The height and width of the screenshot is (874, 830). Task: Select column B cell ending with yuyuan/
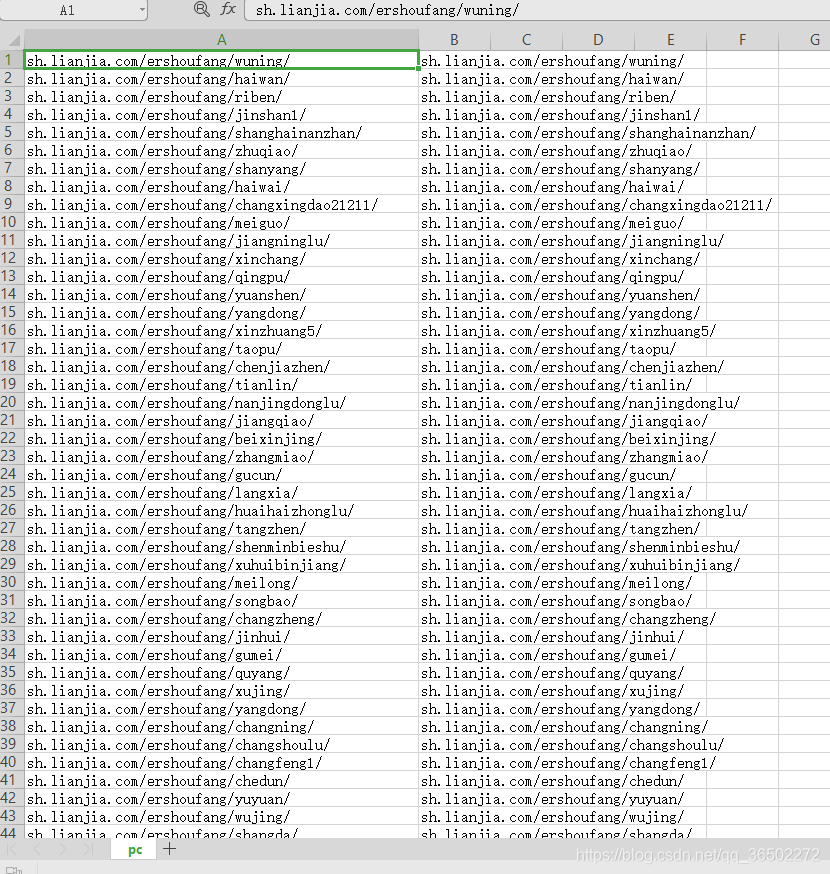(x=454, y=798)
